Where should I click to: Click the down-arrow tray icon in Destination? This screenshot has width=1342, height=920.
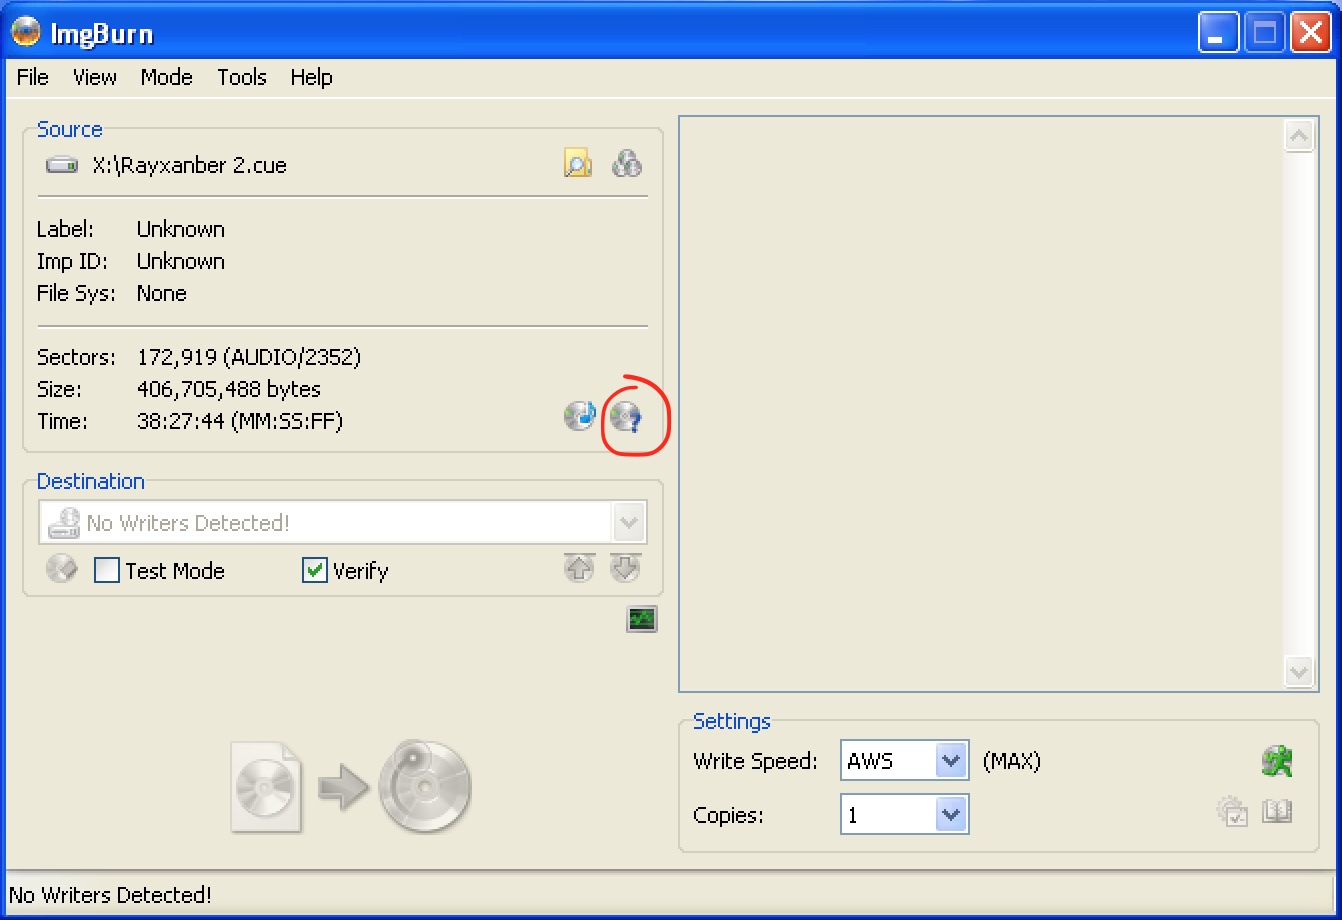[625, 568]
